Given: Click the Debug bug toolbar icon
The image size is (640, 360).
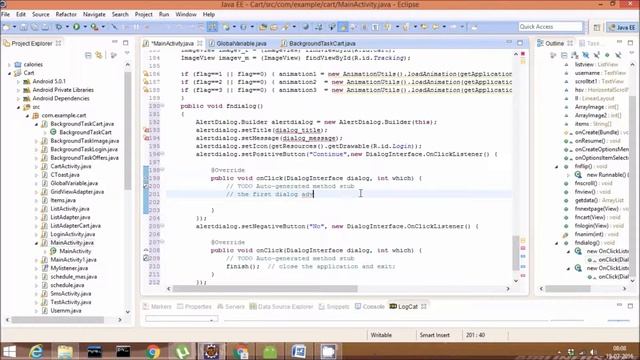Looking at the screenshot, I should (x=59, y=27).
